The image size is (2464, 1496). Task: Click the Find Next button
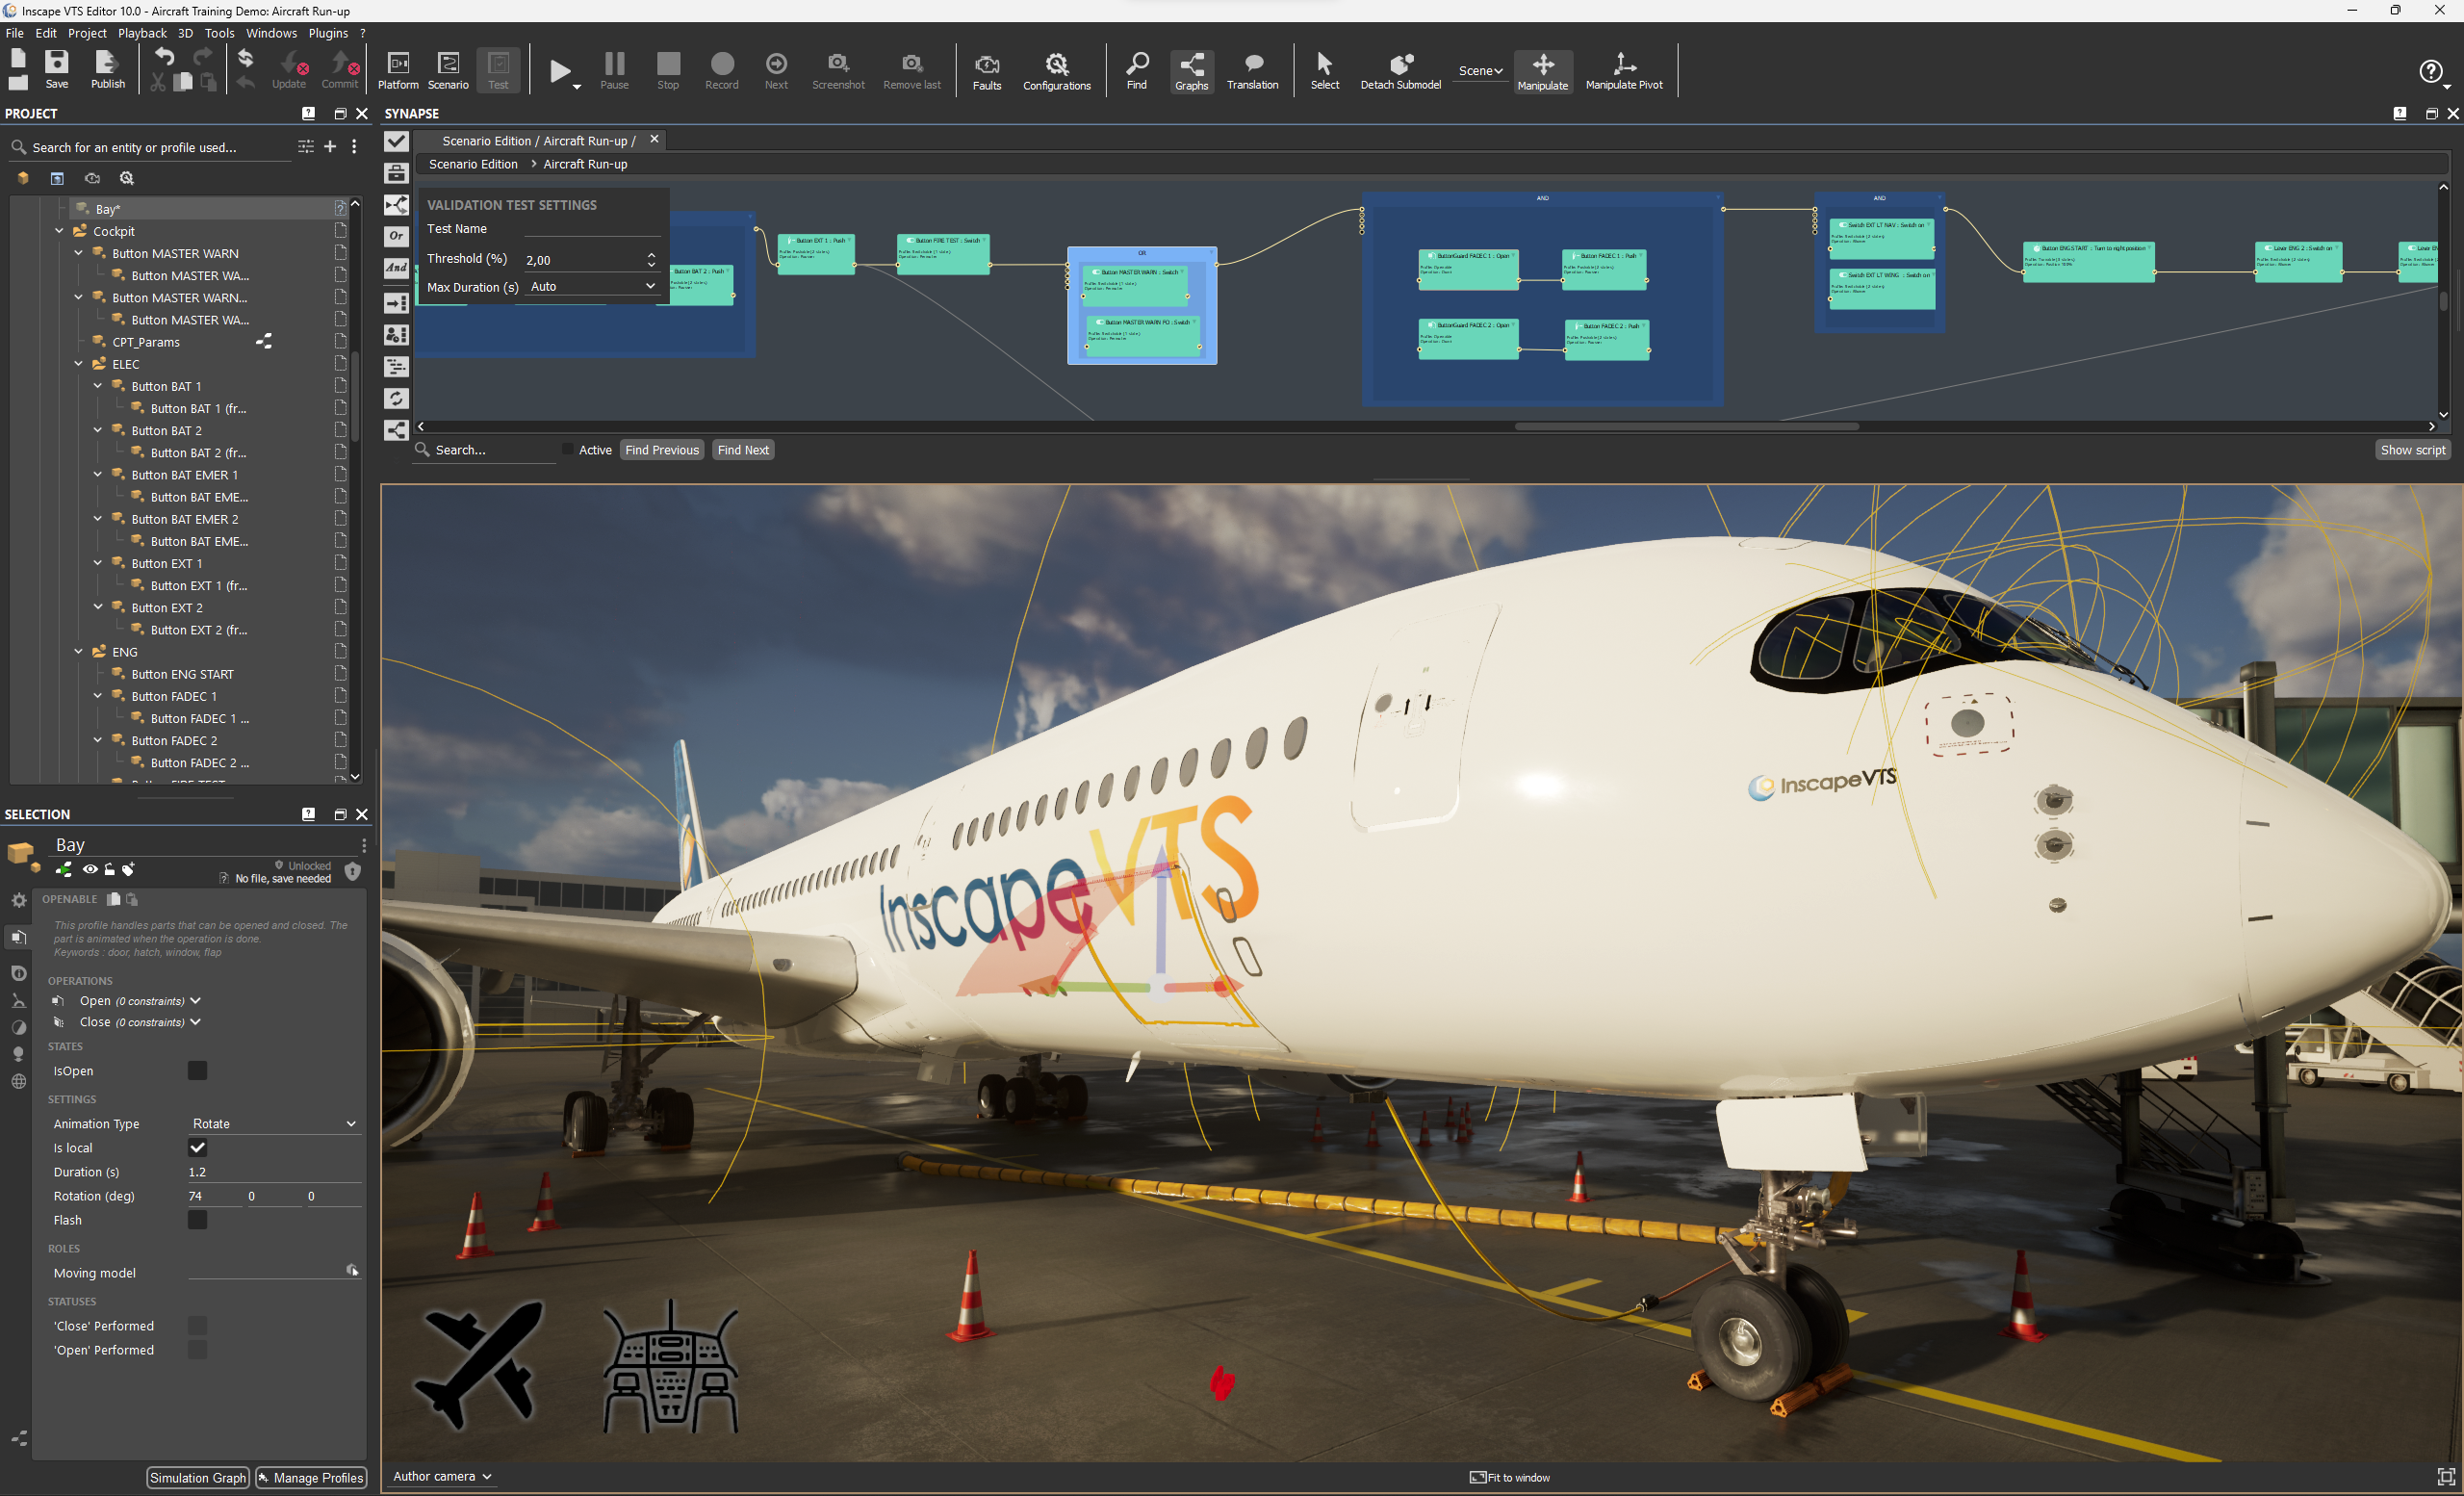[x=743, y=450]
